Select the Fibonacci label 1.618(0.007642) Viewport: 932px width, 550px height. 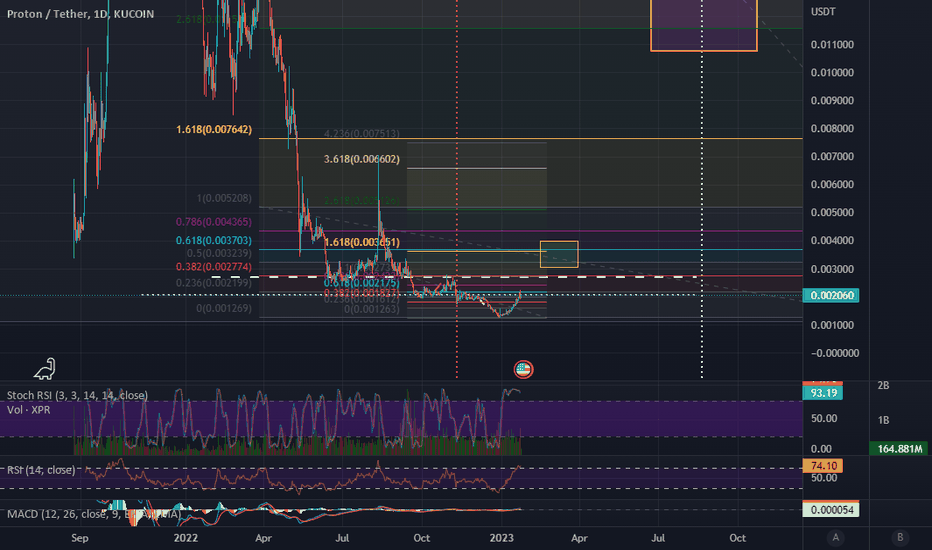(x=214, y=130)
